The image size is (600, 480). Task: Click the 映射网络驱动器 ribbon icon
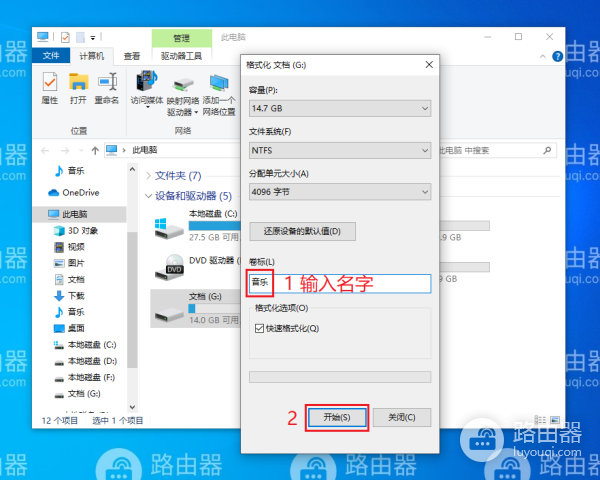[183, 96]
